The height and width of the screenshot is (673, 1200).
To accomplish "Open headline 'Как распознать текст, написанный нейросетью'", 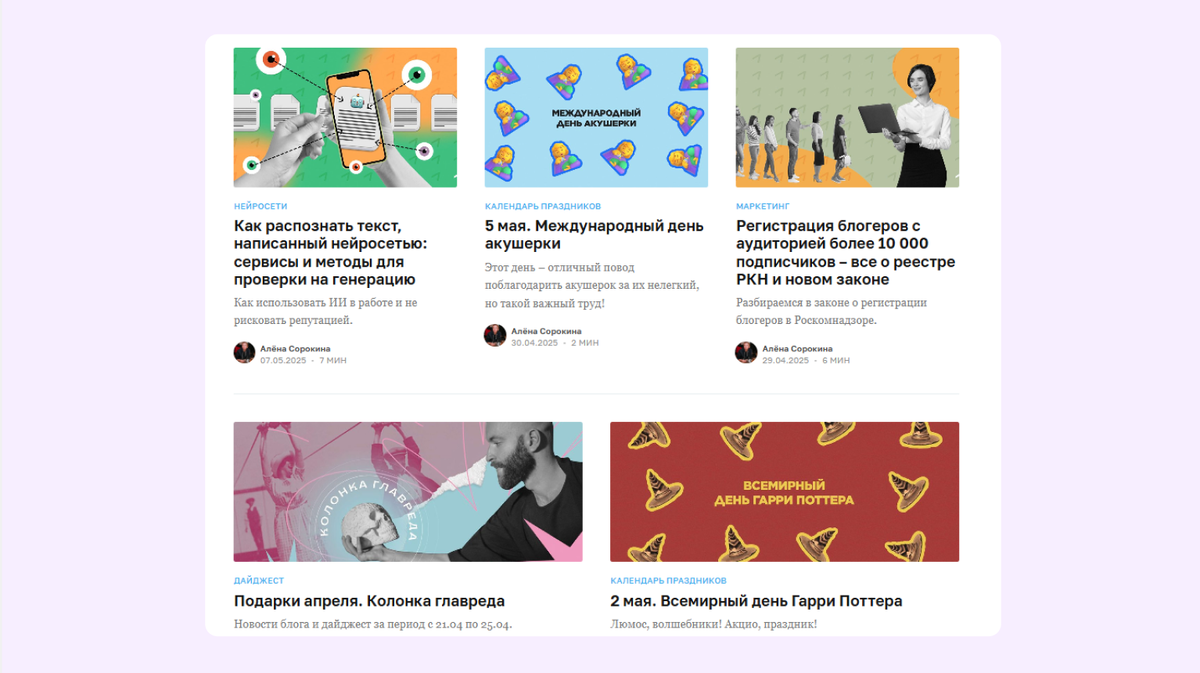I will coord(331,253).
